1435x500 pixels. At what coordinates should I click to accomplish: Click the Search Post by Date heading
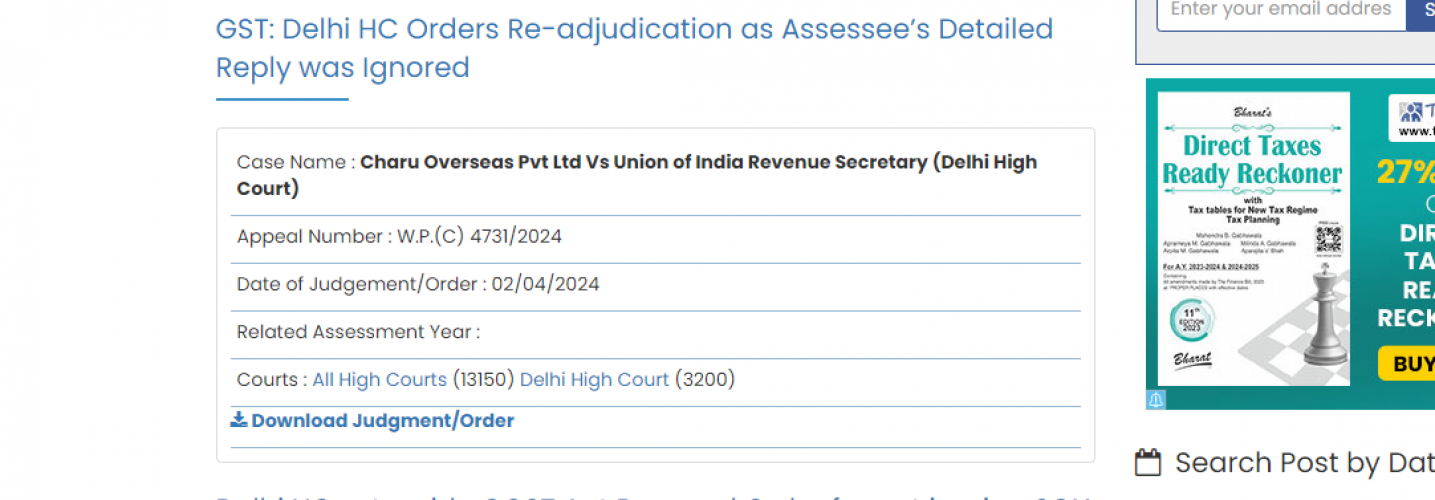click(1304, 463)
